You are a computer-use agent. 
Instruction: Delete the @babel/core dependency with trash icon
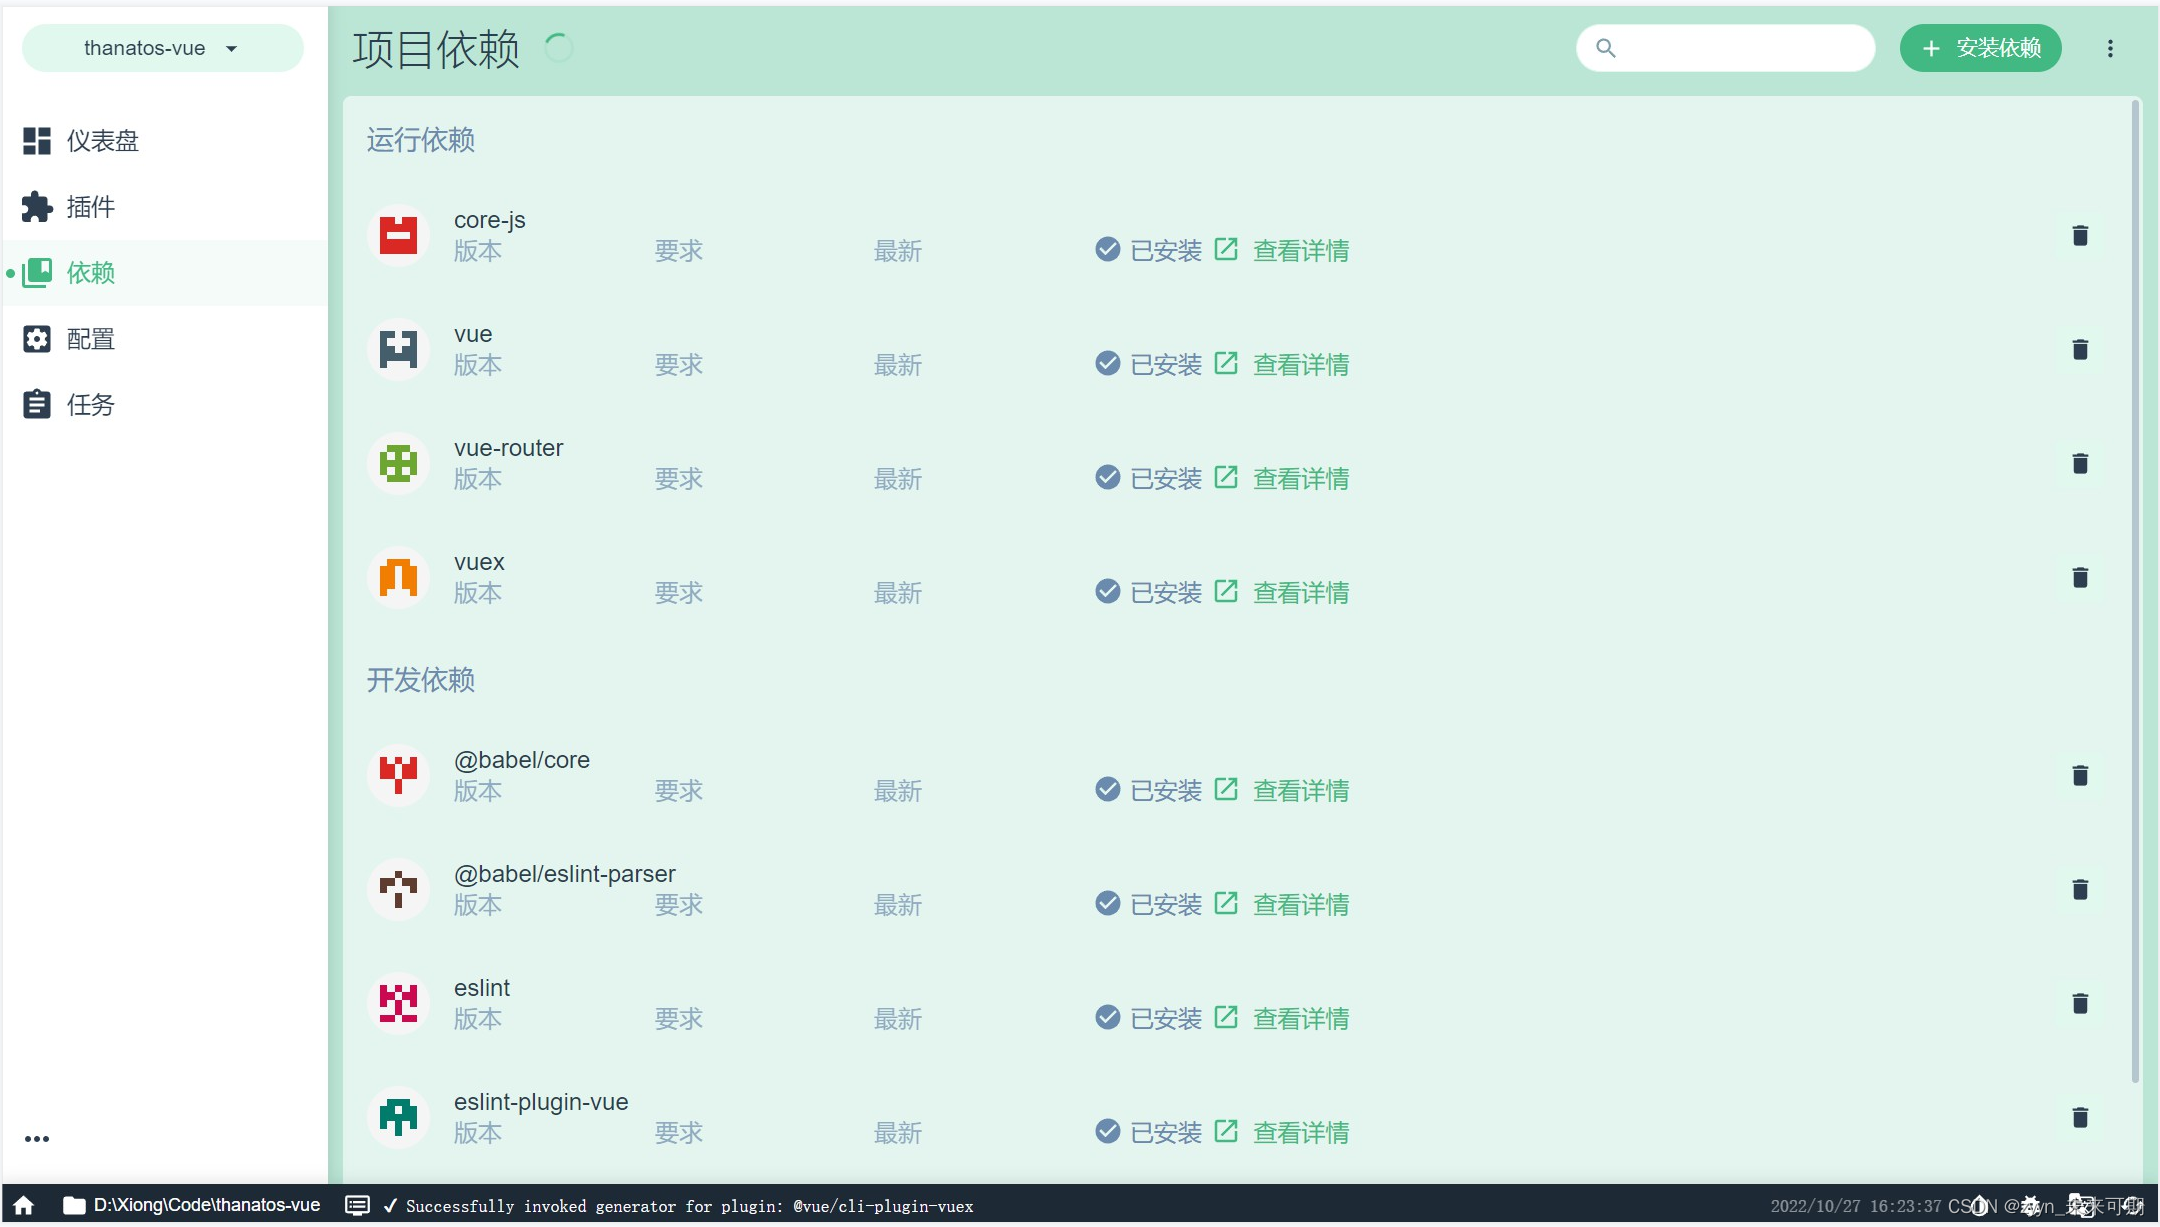[x=2080, y=776]
